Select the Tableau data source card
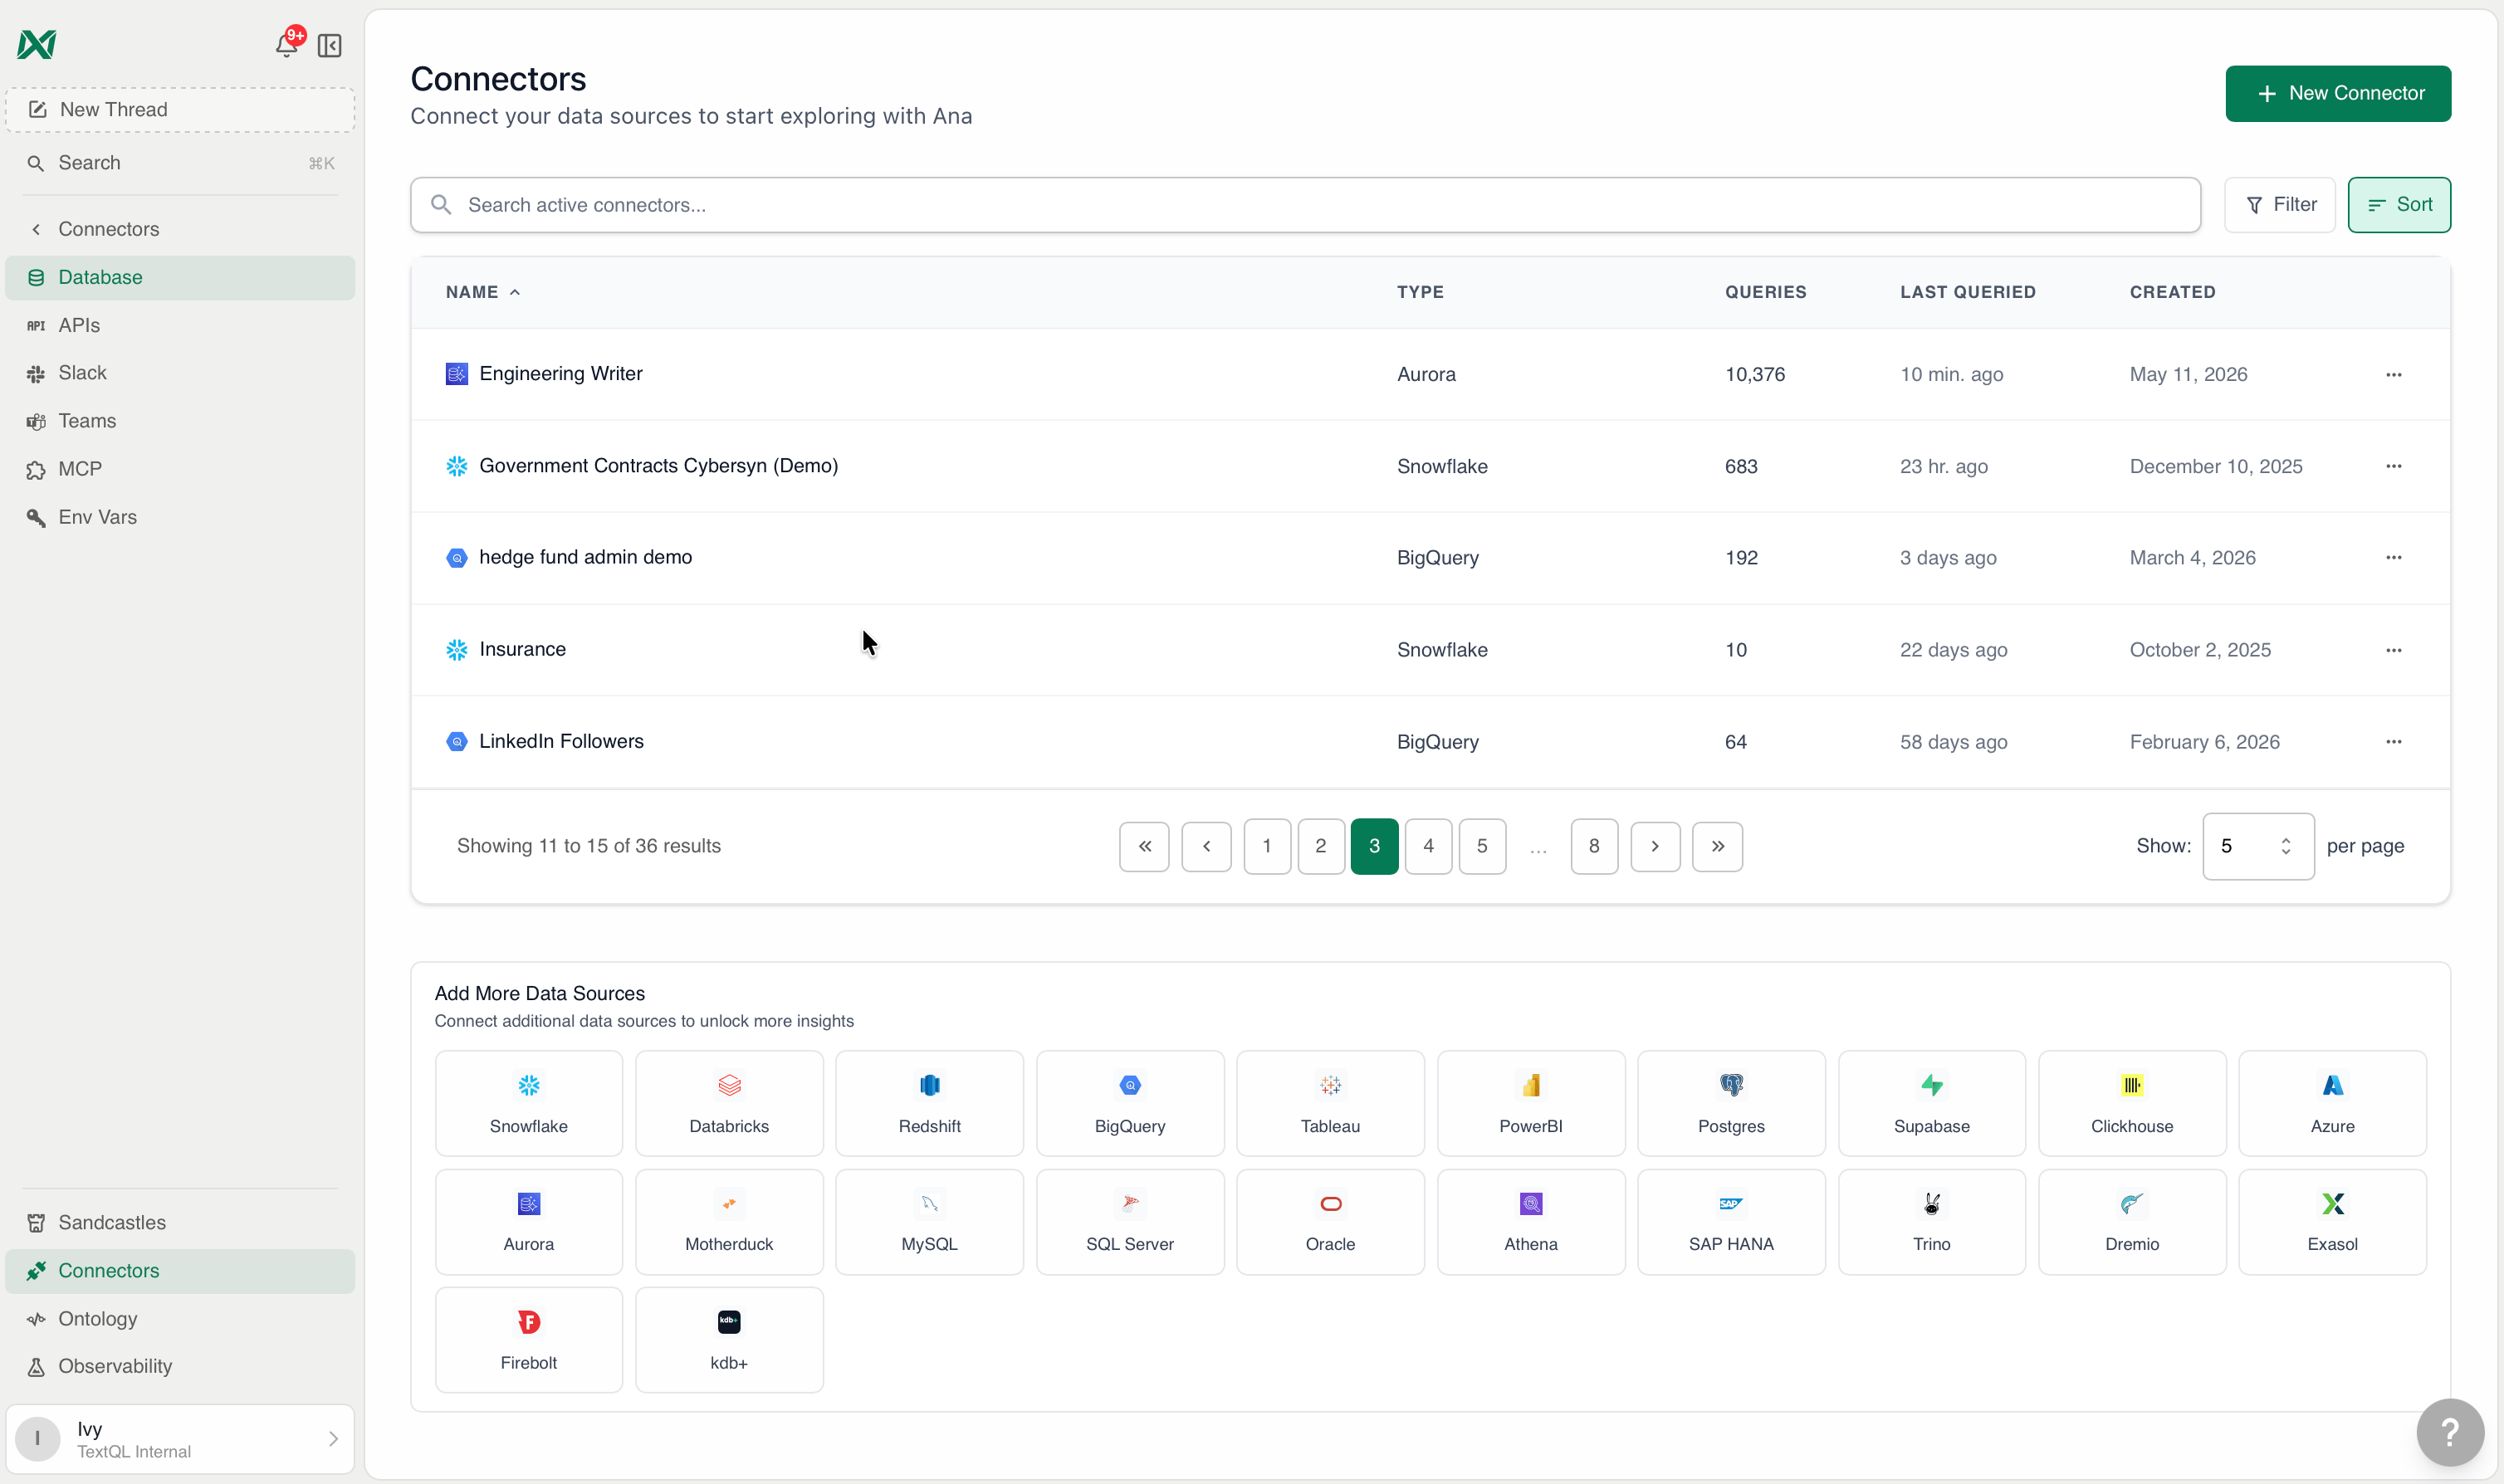 point(1330,1103)
